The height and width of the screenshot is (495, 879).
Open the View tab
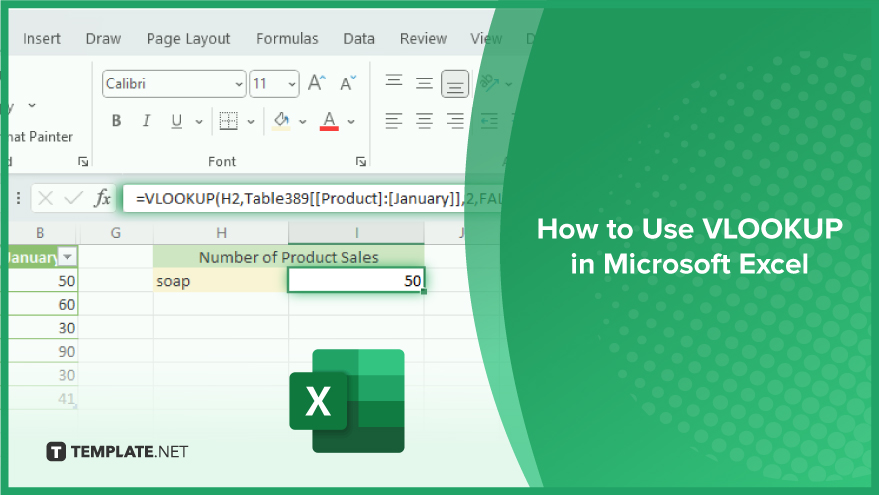pyautogui.click(x=485, y=39)
